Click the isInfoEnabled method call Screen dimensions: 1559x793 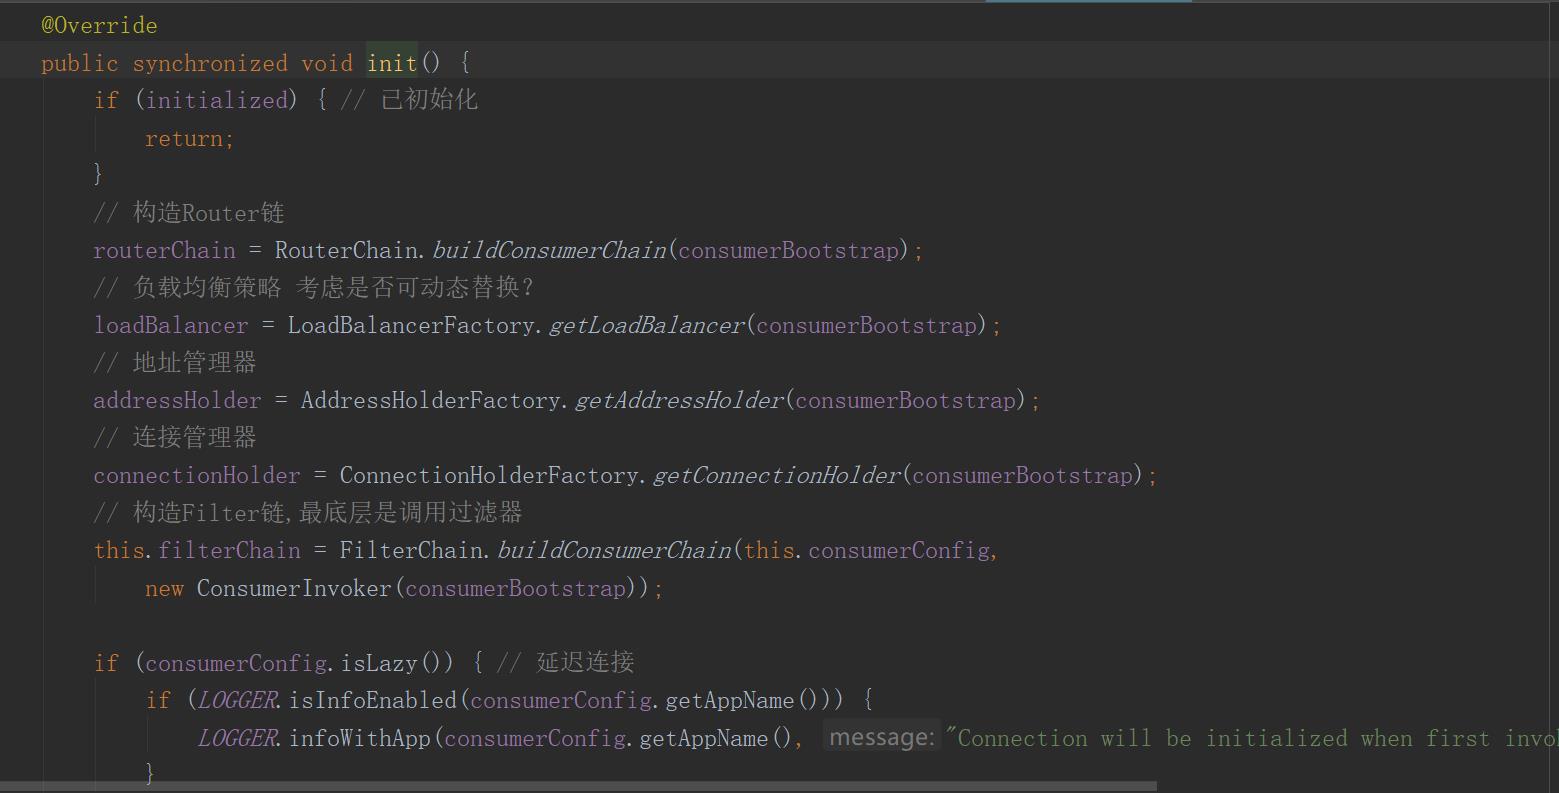(x=372, y=700)
